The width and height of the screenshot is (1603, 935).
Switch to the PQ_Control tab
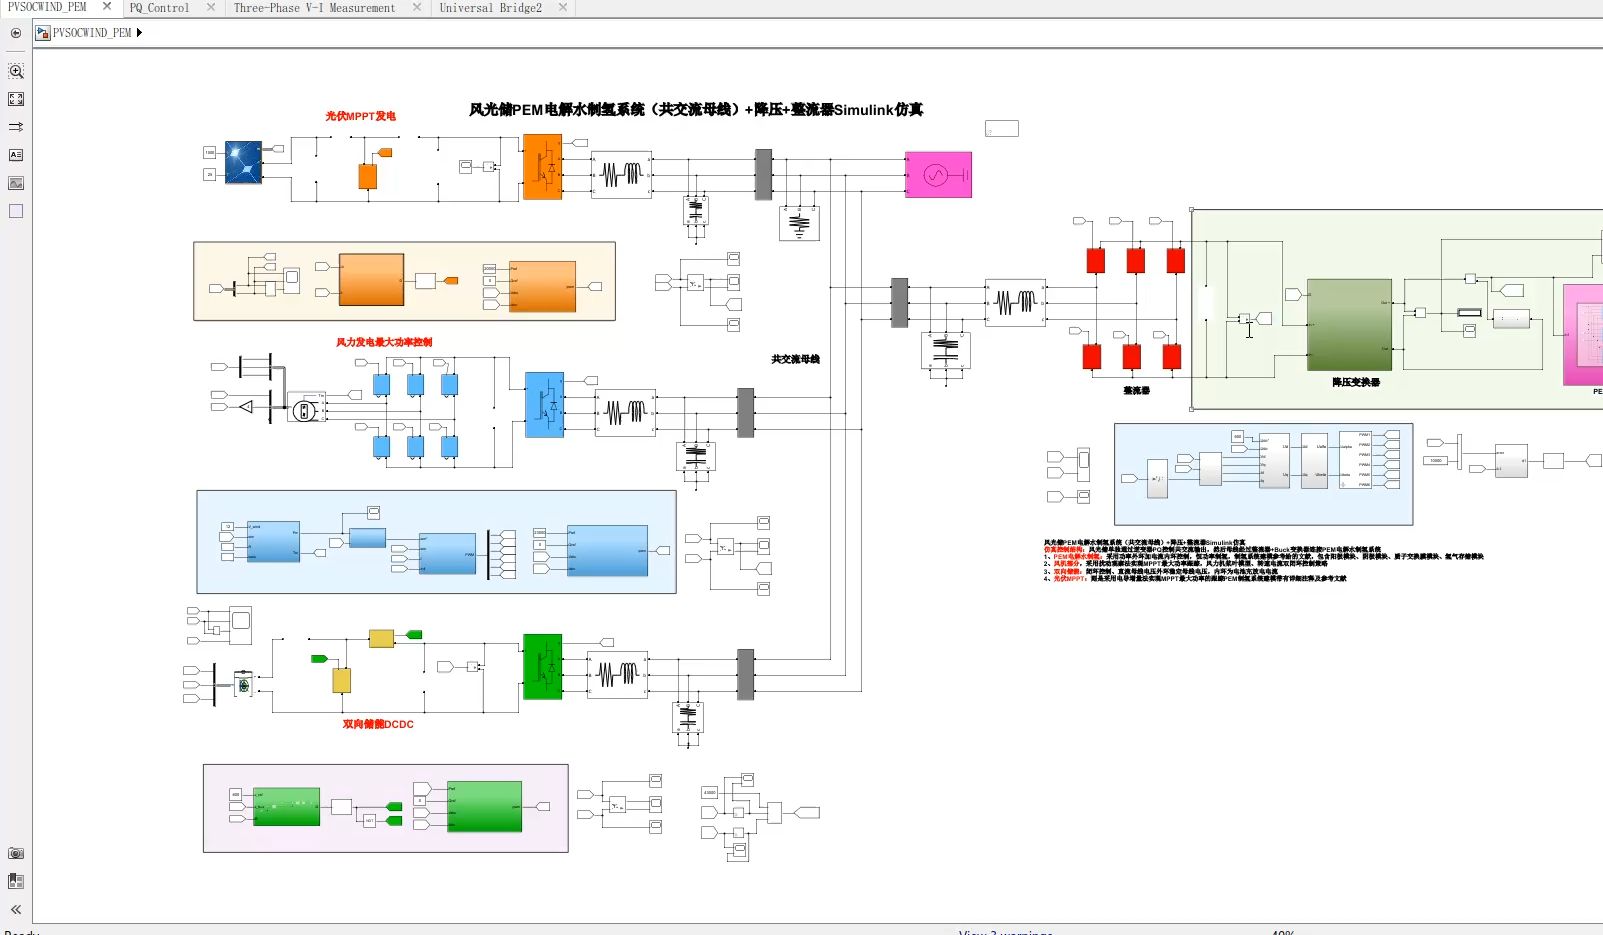click(160, 8)
